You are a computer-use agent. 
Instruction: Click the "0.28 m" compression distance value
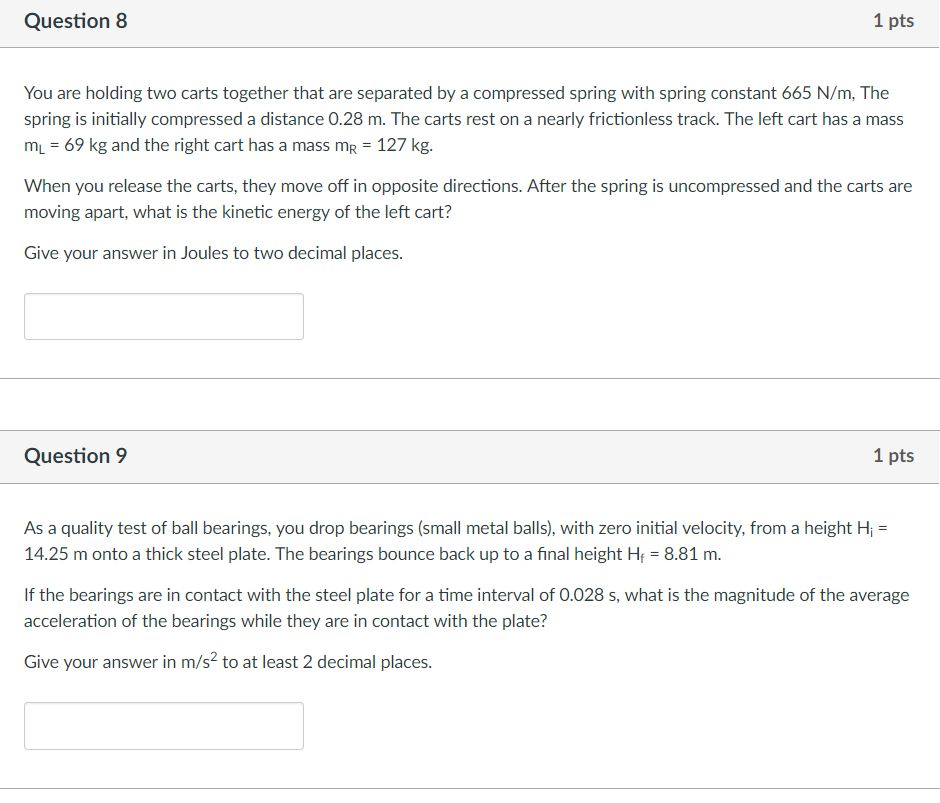coord(333,119)
